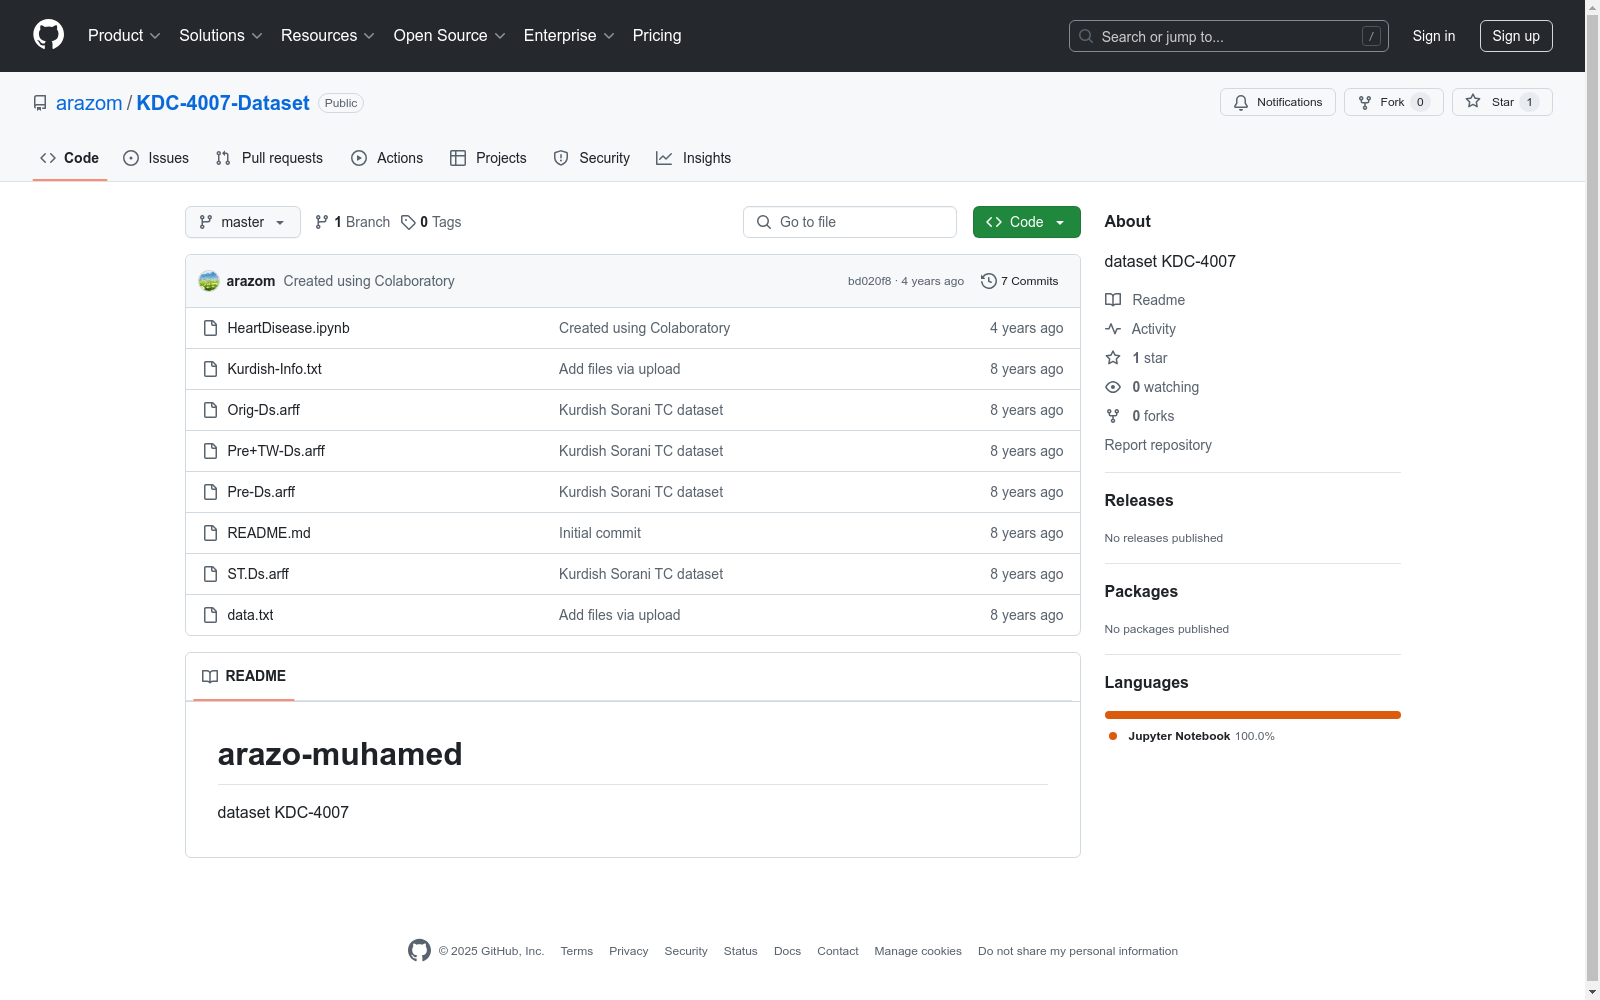Click the Sign in link
The image size is (1600, 1000).
point(1434,36)
